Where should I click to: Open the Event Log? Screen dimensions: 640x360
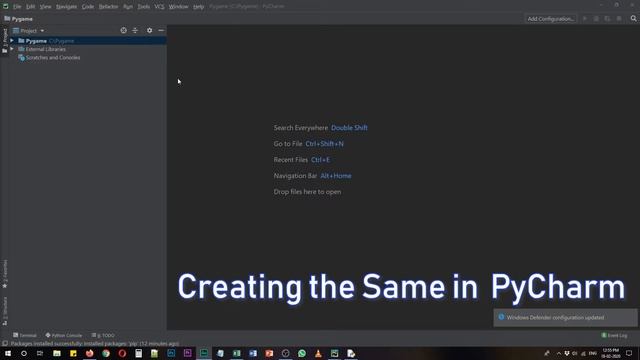click(614, 335)
